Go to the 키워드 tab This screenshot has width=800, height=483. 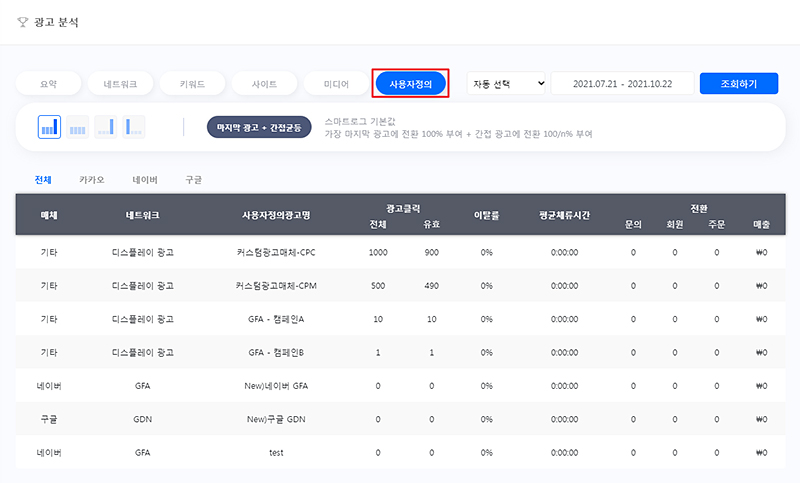(192, 84)
